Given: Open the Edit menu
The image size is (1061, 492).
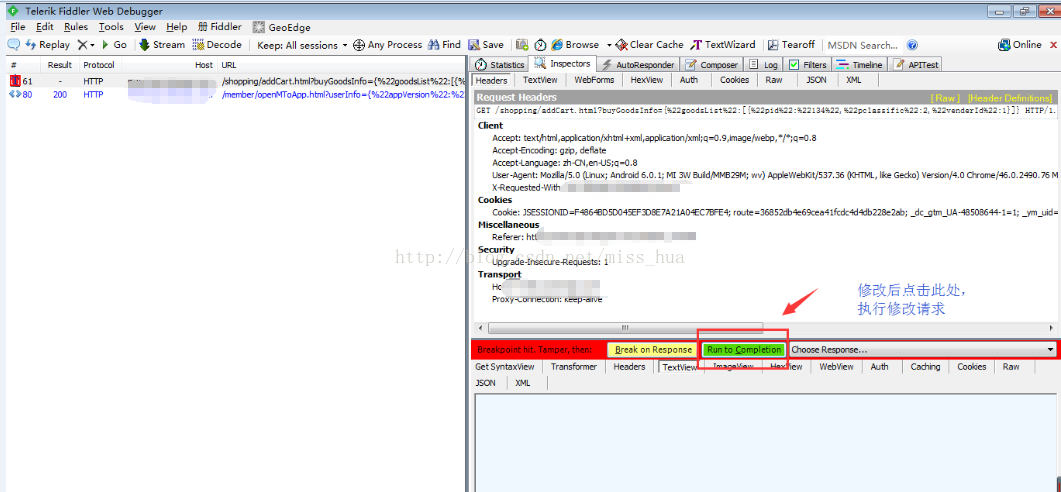Looking at the screenshot, I should pyautogui.click(x=45, y=27).
